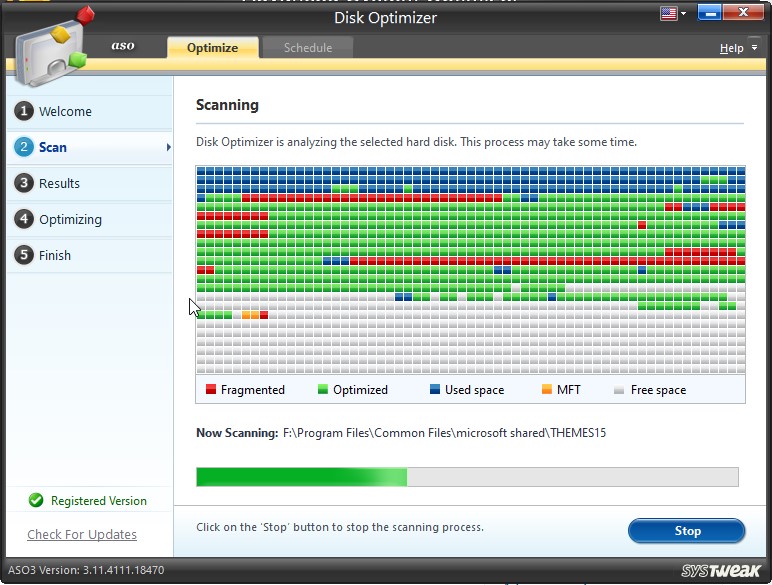Expand the Help menu arrow
Screen dimensions: 772x585
point(754,47)
